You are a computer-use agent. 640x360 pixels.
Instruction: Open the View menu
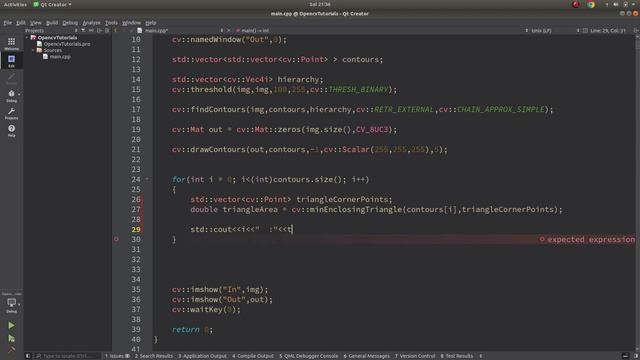click(x=36, y=23)
